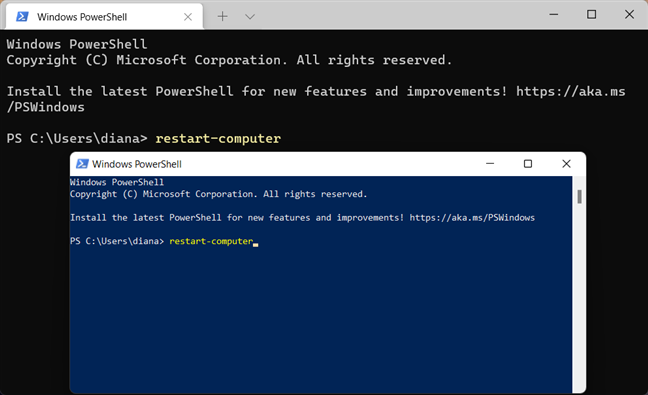Click https://aka.ms/PSWindows link in blue console
Viewport: 648px width, 395px height.
pyautogui.click(x=472, y=217)
